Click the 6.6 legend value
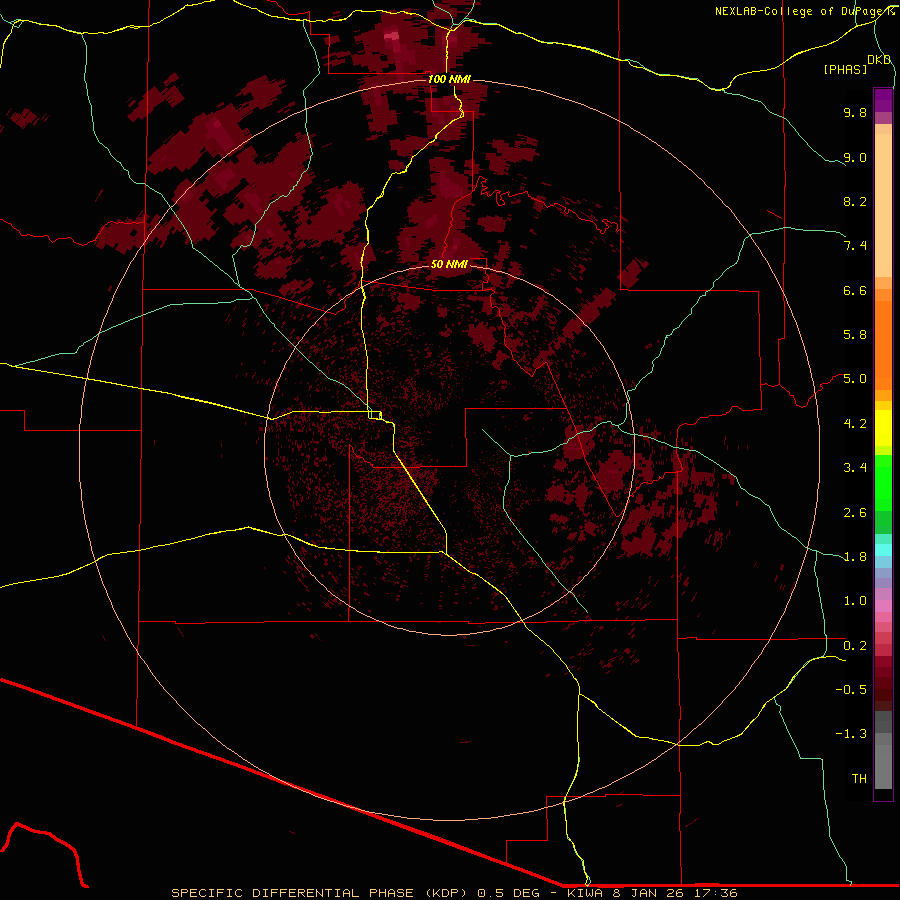The width and height of the screenshot is (900, 900). point(855,290)
